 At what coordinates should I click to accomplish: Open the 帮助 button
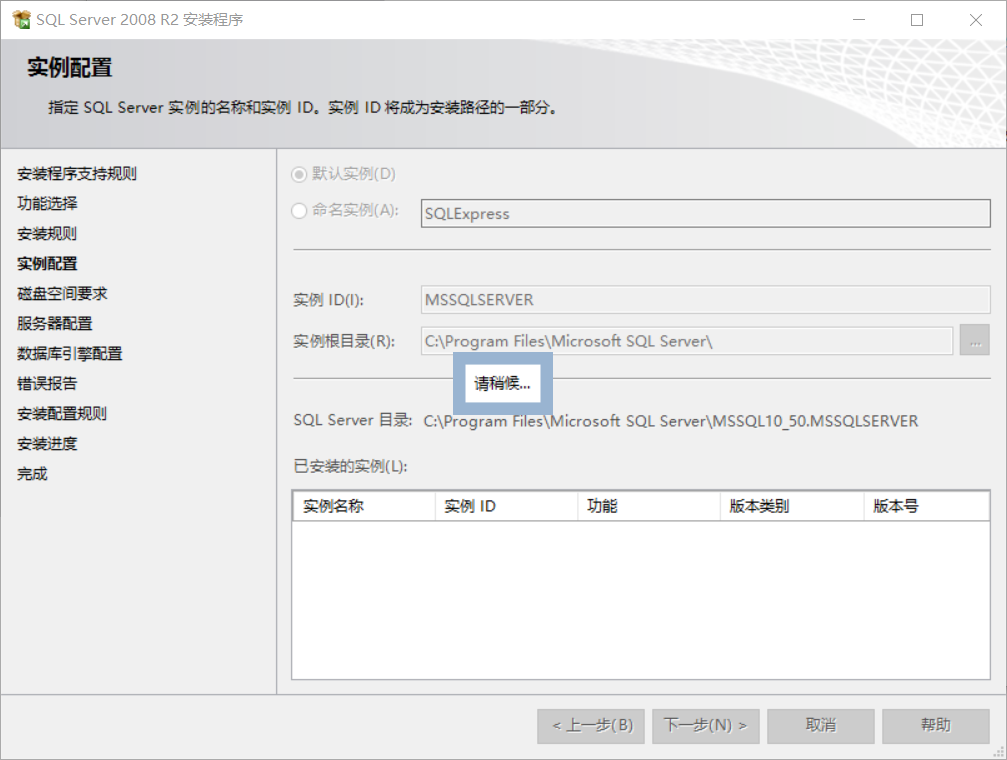click(936, 726)
